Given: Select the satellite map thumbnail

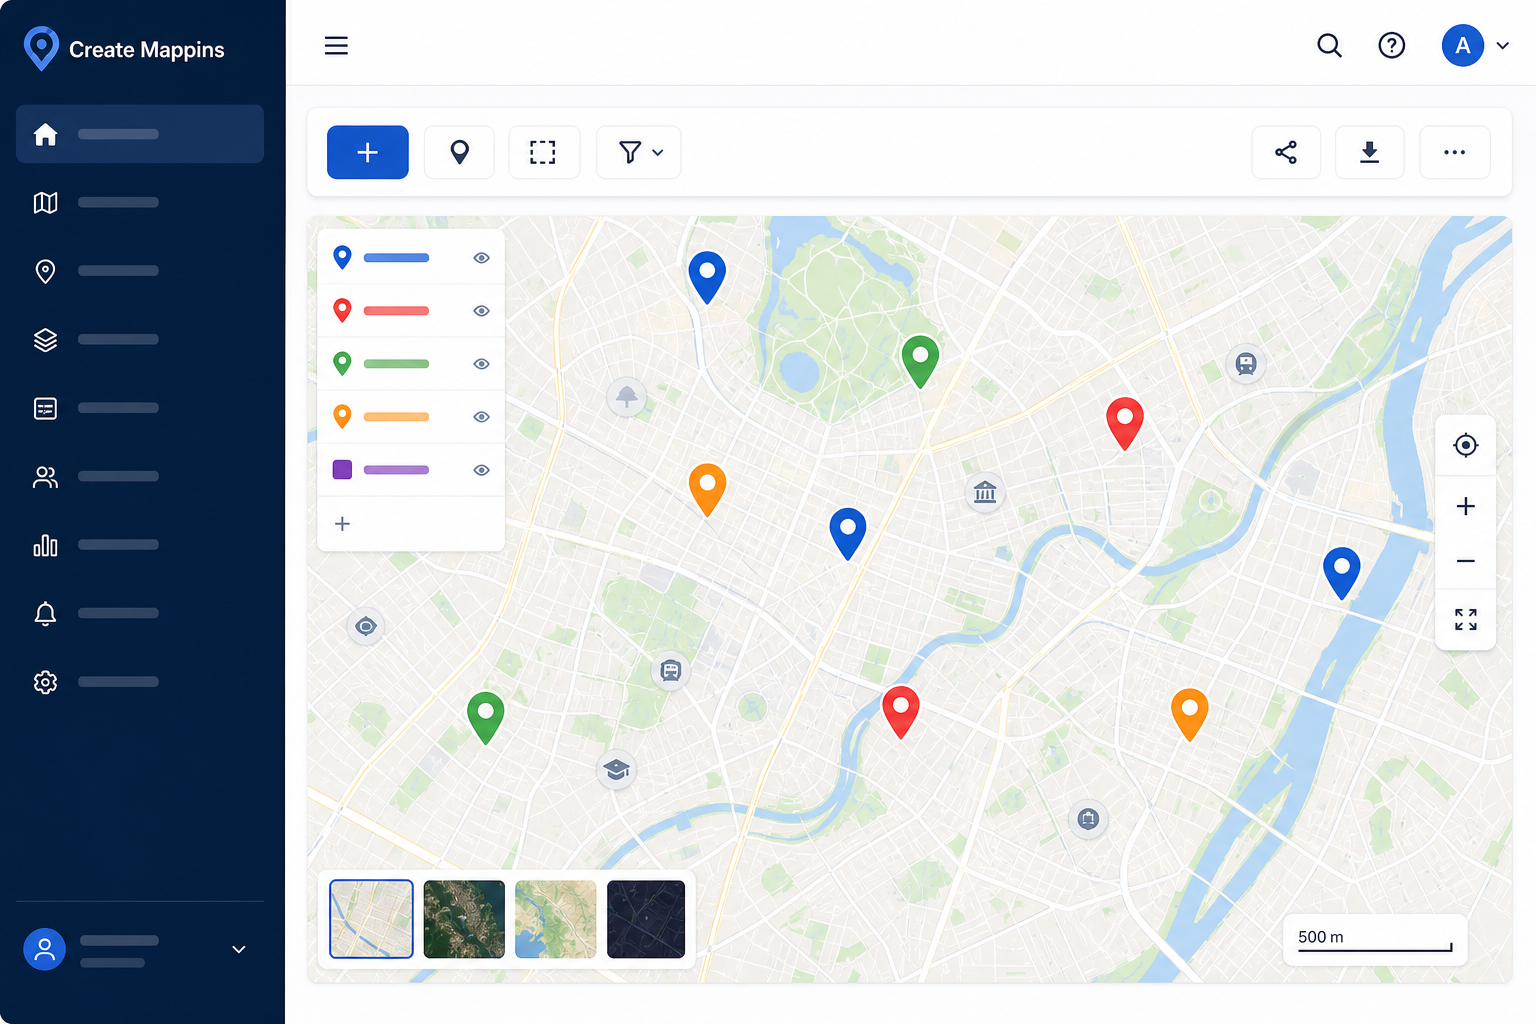Looking at the screenshot, I should pos(464,919).
